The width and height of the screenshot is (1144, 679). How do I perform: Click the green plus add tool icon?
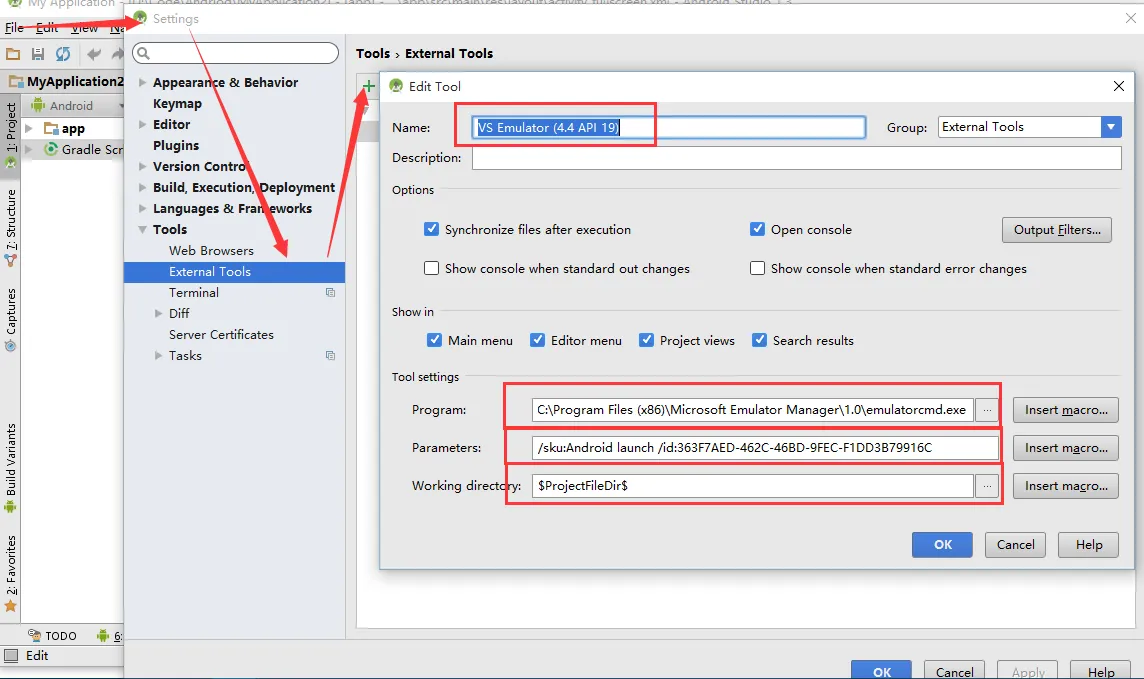[368, 86]
